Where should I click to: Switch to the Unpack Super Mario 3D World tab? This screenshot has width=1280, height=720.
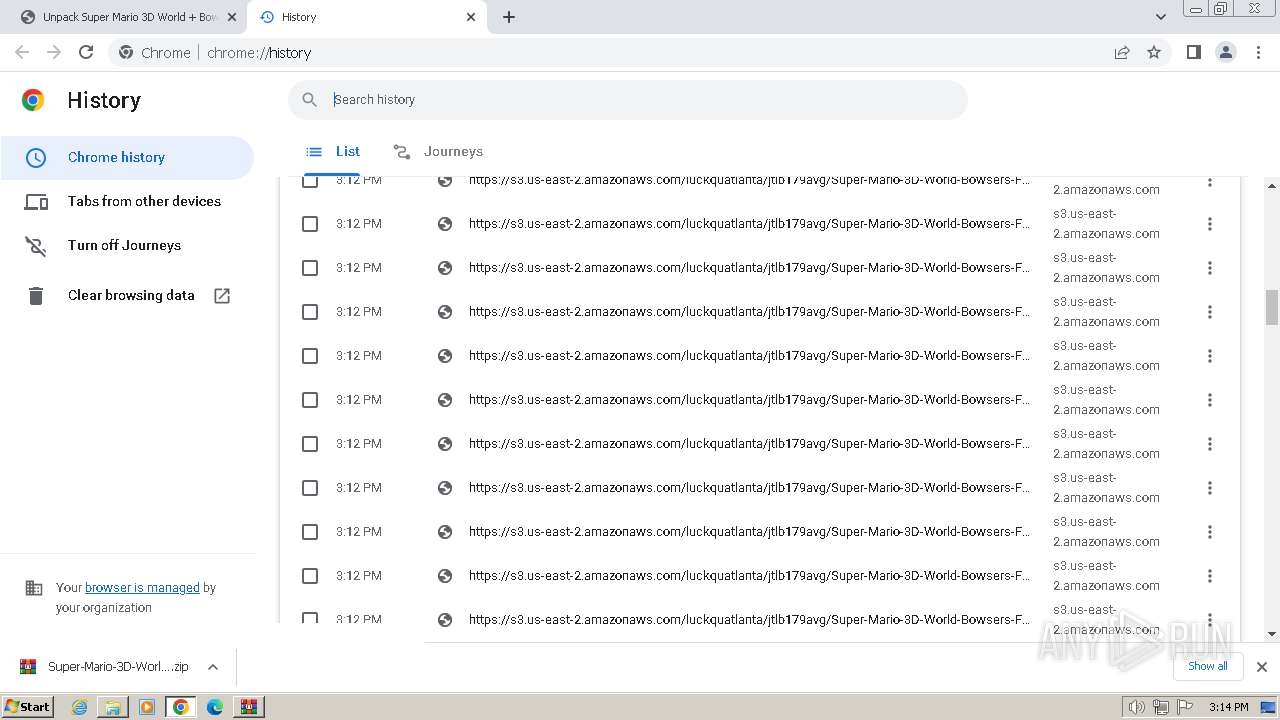click(x=126, y=17)
